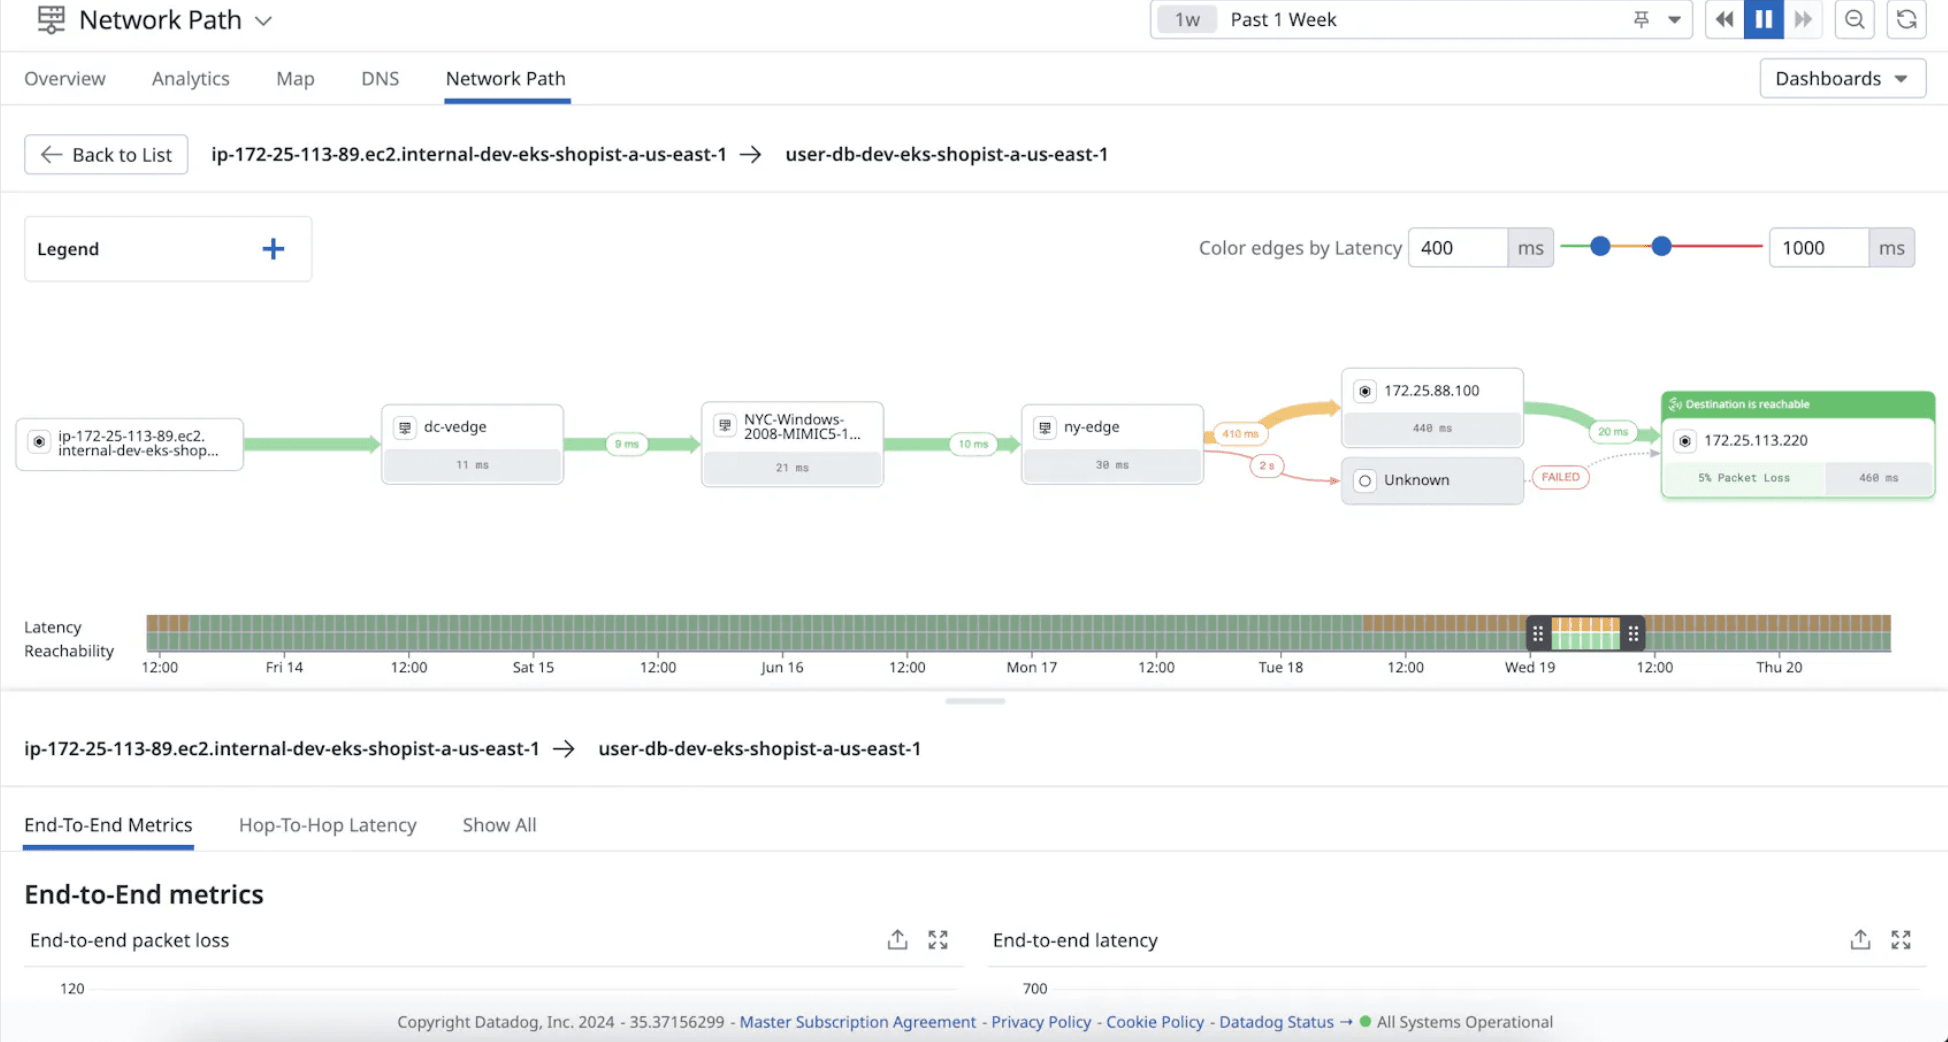Open the Cookie Policy link
Image resolution: width=1948 pixels, height=1042 pixels.
(x=1155, y=1022)
